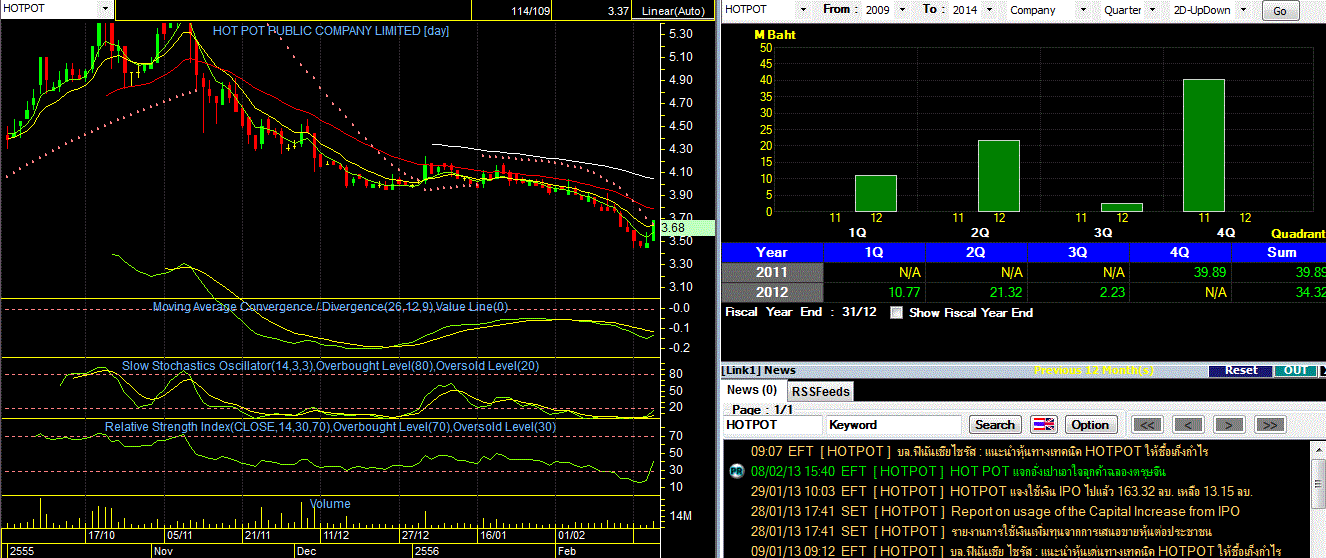This screenshot has width=1326, height=558.
Task: Click the 114/109 value in the chart header
Action: [531, 11]
